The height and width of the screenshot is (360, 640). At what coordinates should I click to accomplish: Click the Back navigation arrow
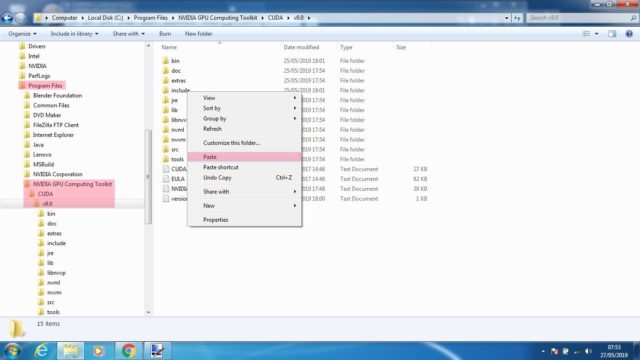coord(7,18)
